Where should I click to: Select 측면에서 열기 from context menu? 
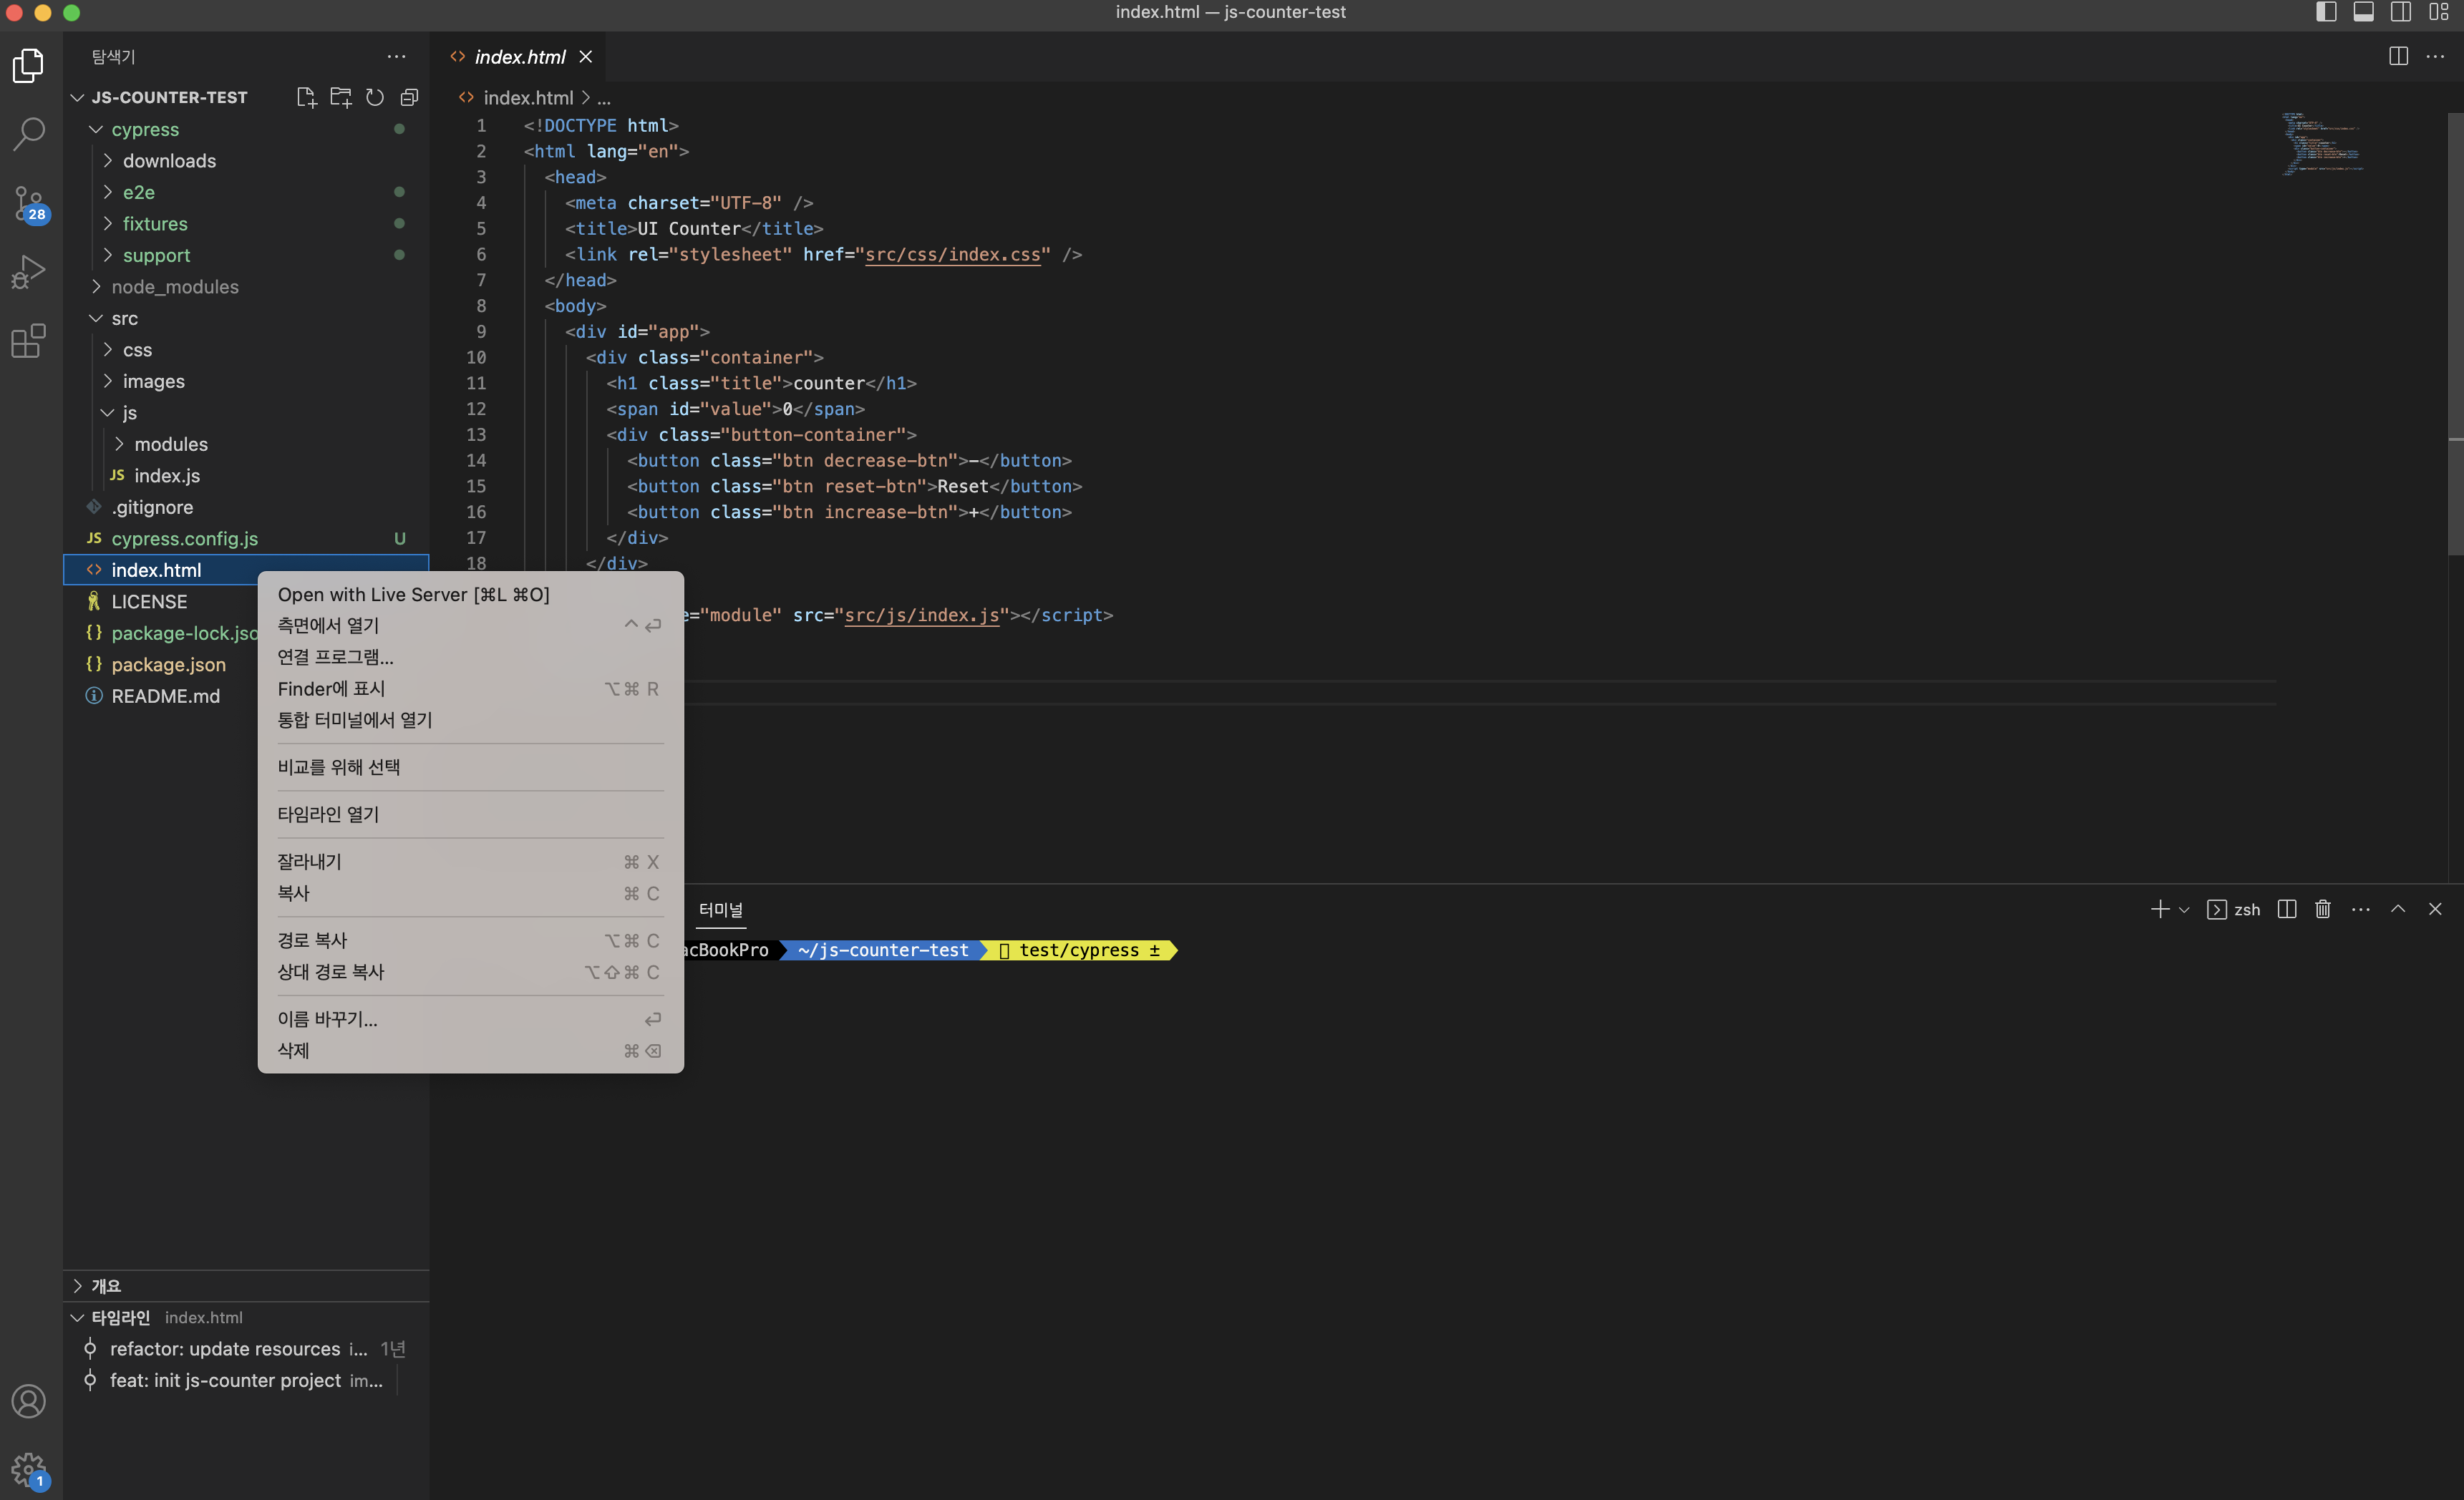click(471, 625)
